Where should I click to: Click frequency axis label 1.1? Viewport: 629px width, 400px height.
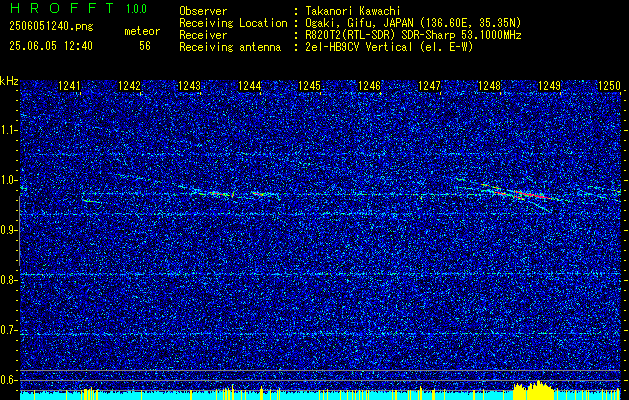coord(8,130)
